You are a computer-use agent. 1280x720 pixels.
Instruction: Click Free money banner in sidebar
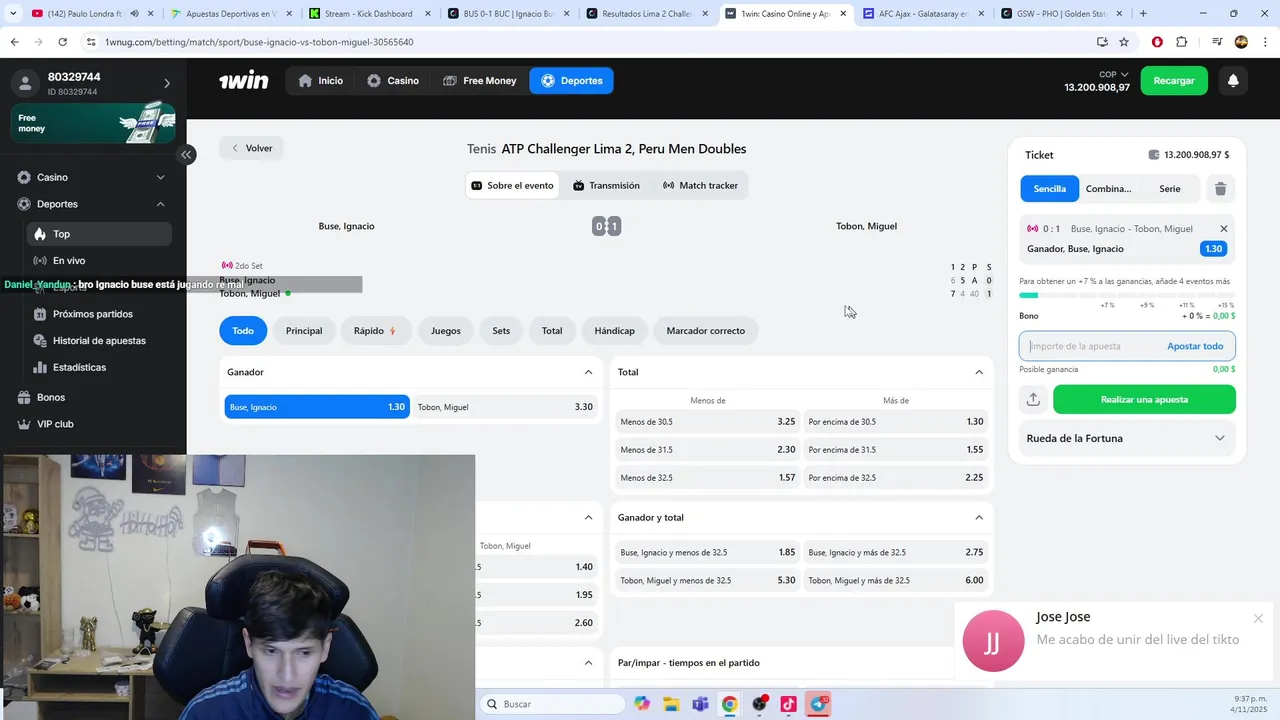pyautogui.click(x=93, y=123)
